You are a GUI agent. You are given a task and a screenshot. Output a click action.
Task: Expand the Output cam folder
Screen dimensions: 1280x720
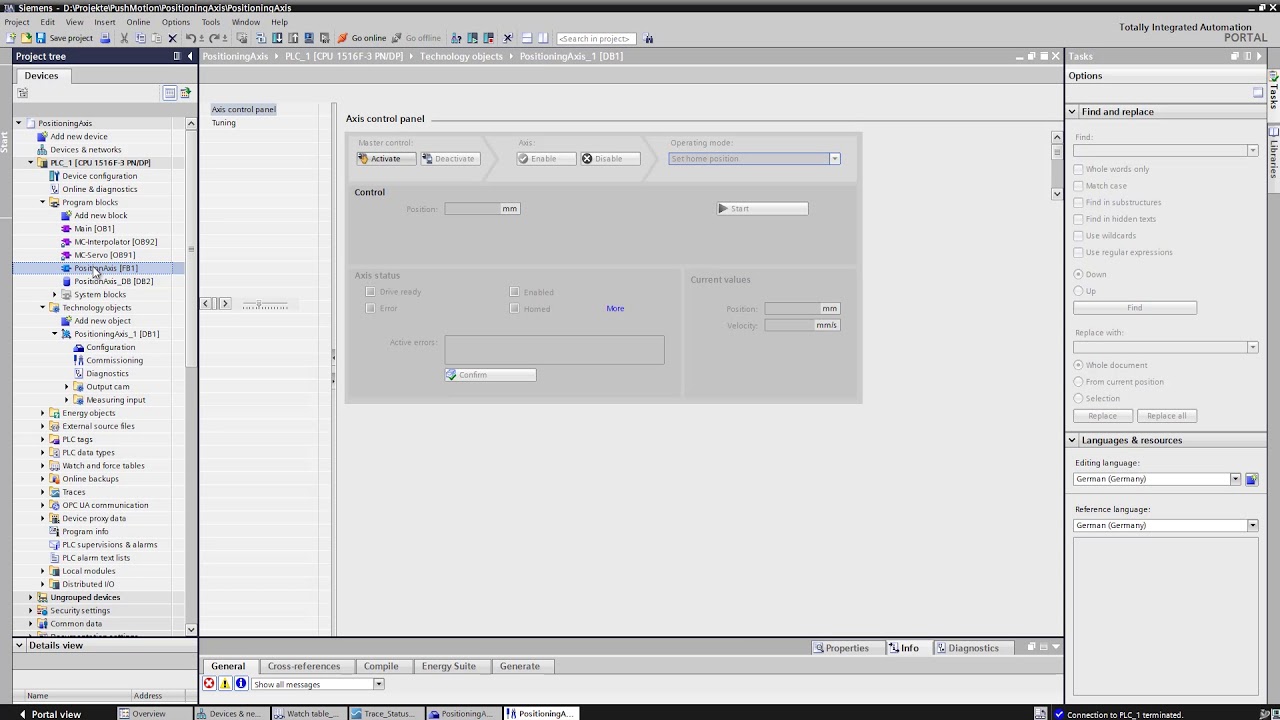tap(67, 387)
